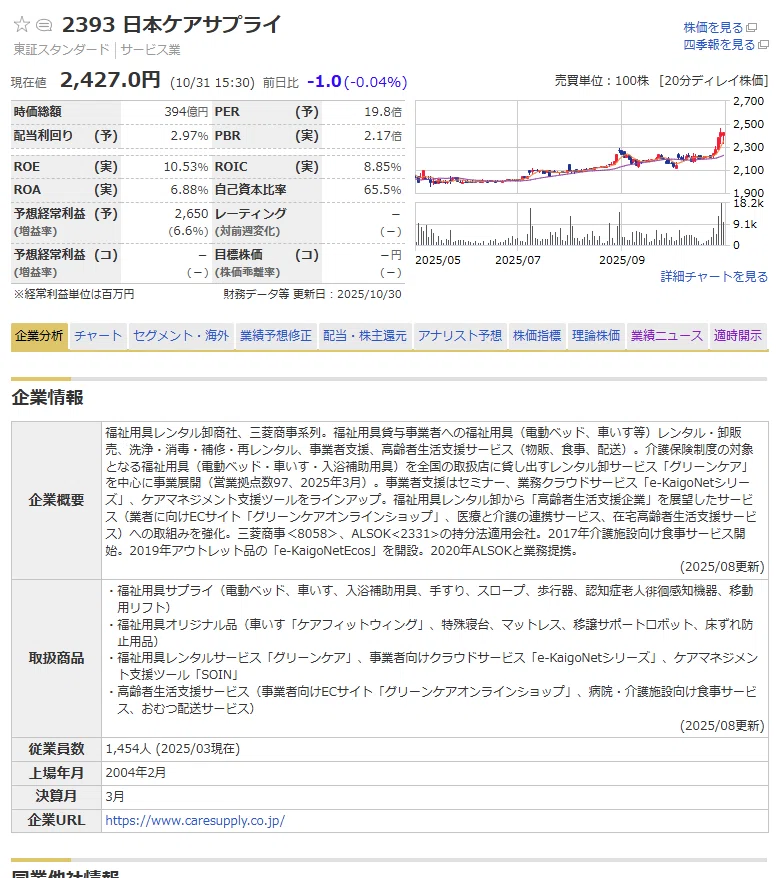Open 詳細チャートを見る link below chart
The height and width of the screenshot is (878, 777).
714,277
